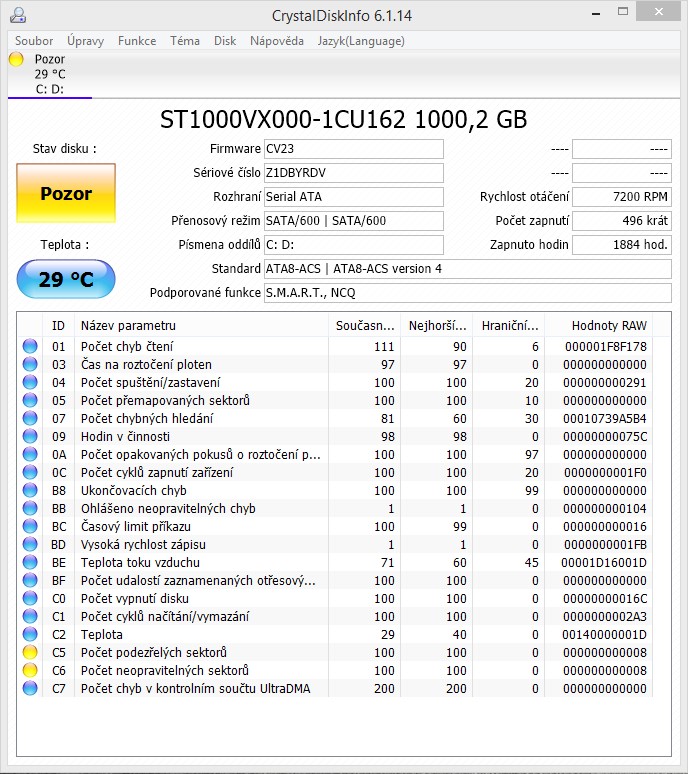Click the CrystalDiskInfo app icon in title bar
This screenshot has width=688, height=774.
(x=16, y=16)
